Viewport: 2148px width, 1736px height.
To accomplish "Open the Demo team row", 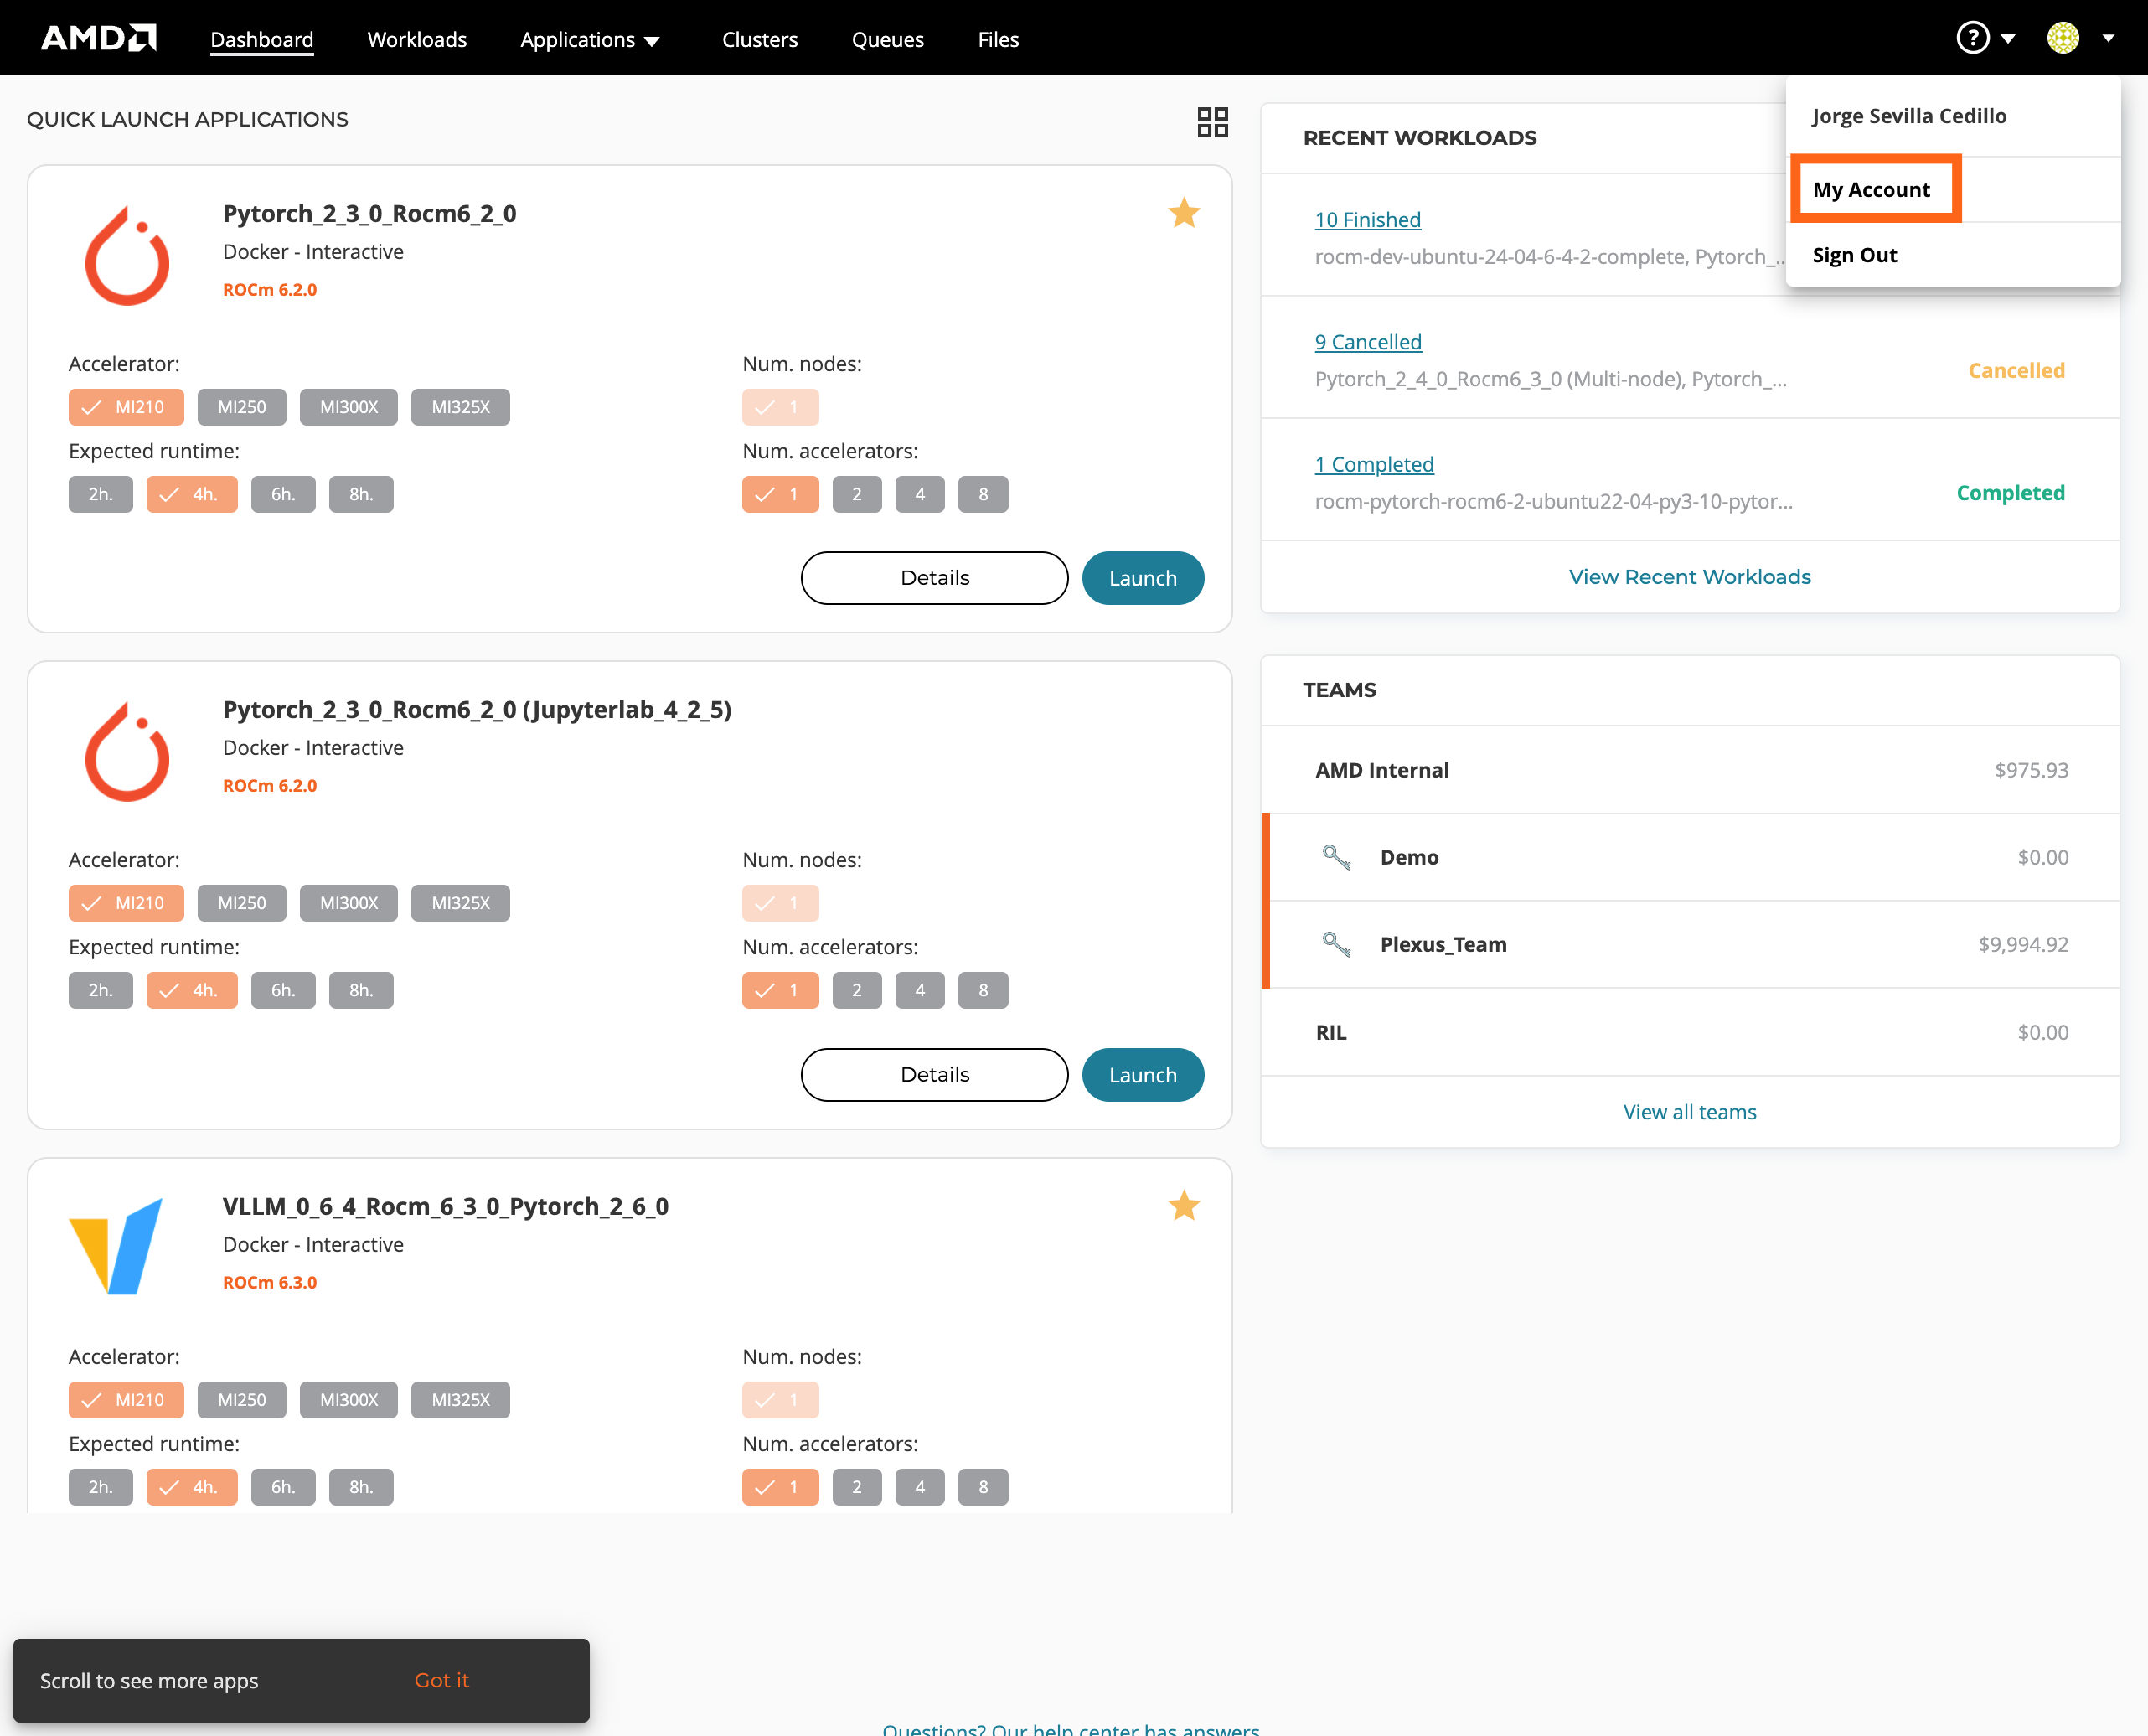I will [x=1690, y=857].
